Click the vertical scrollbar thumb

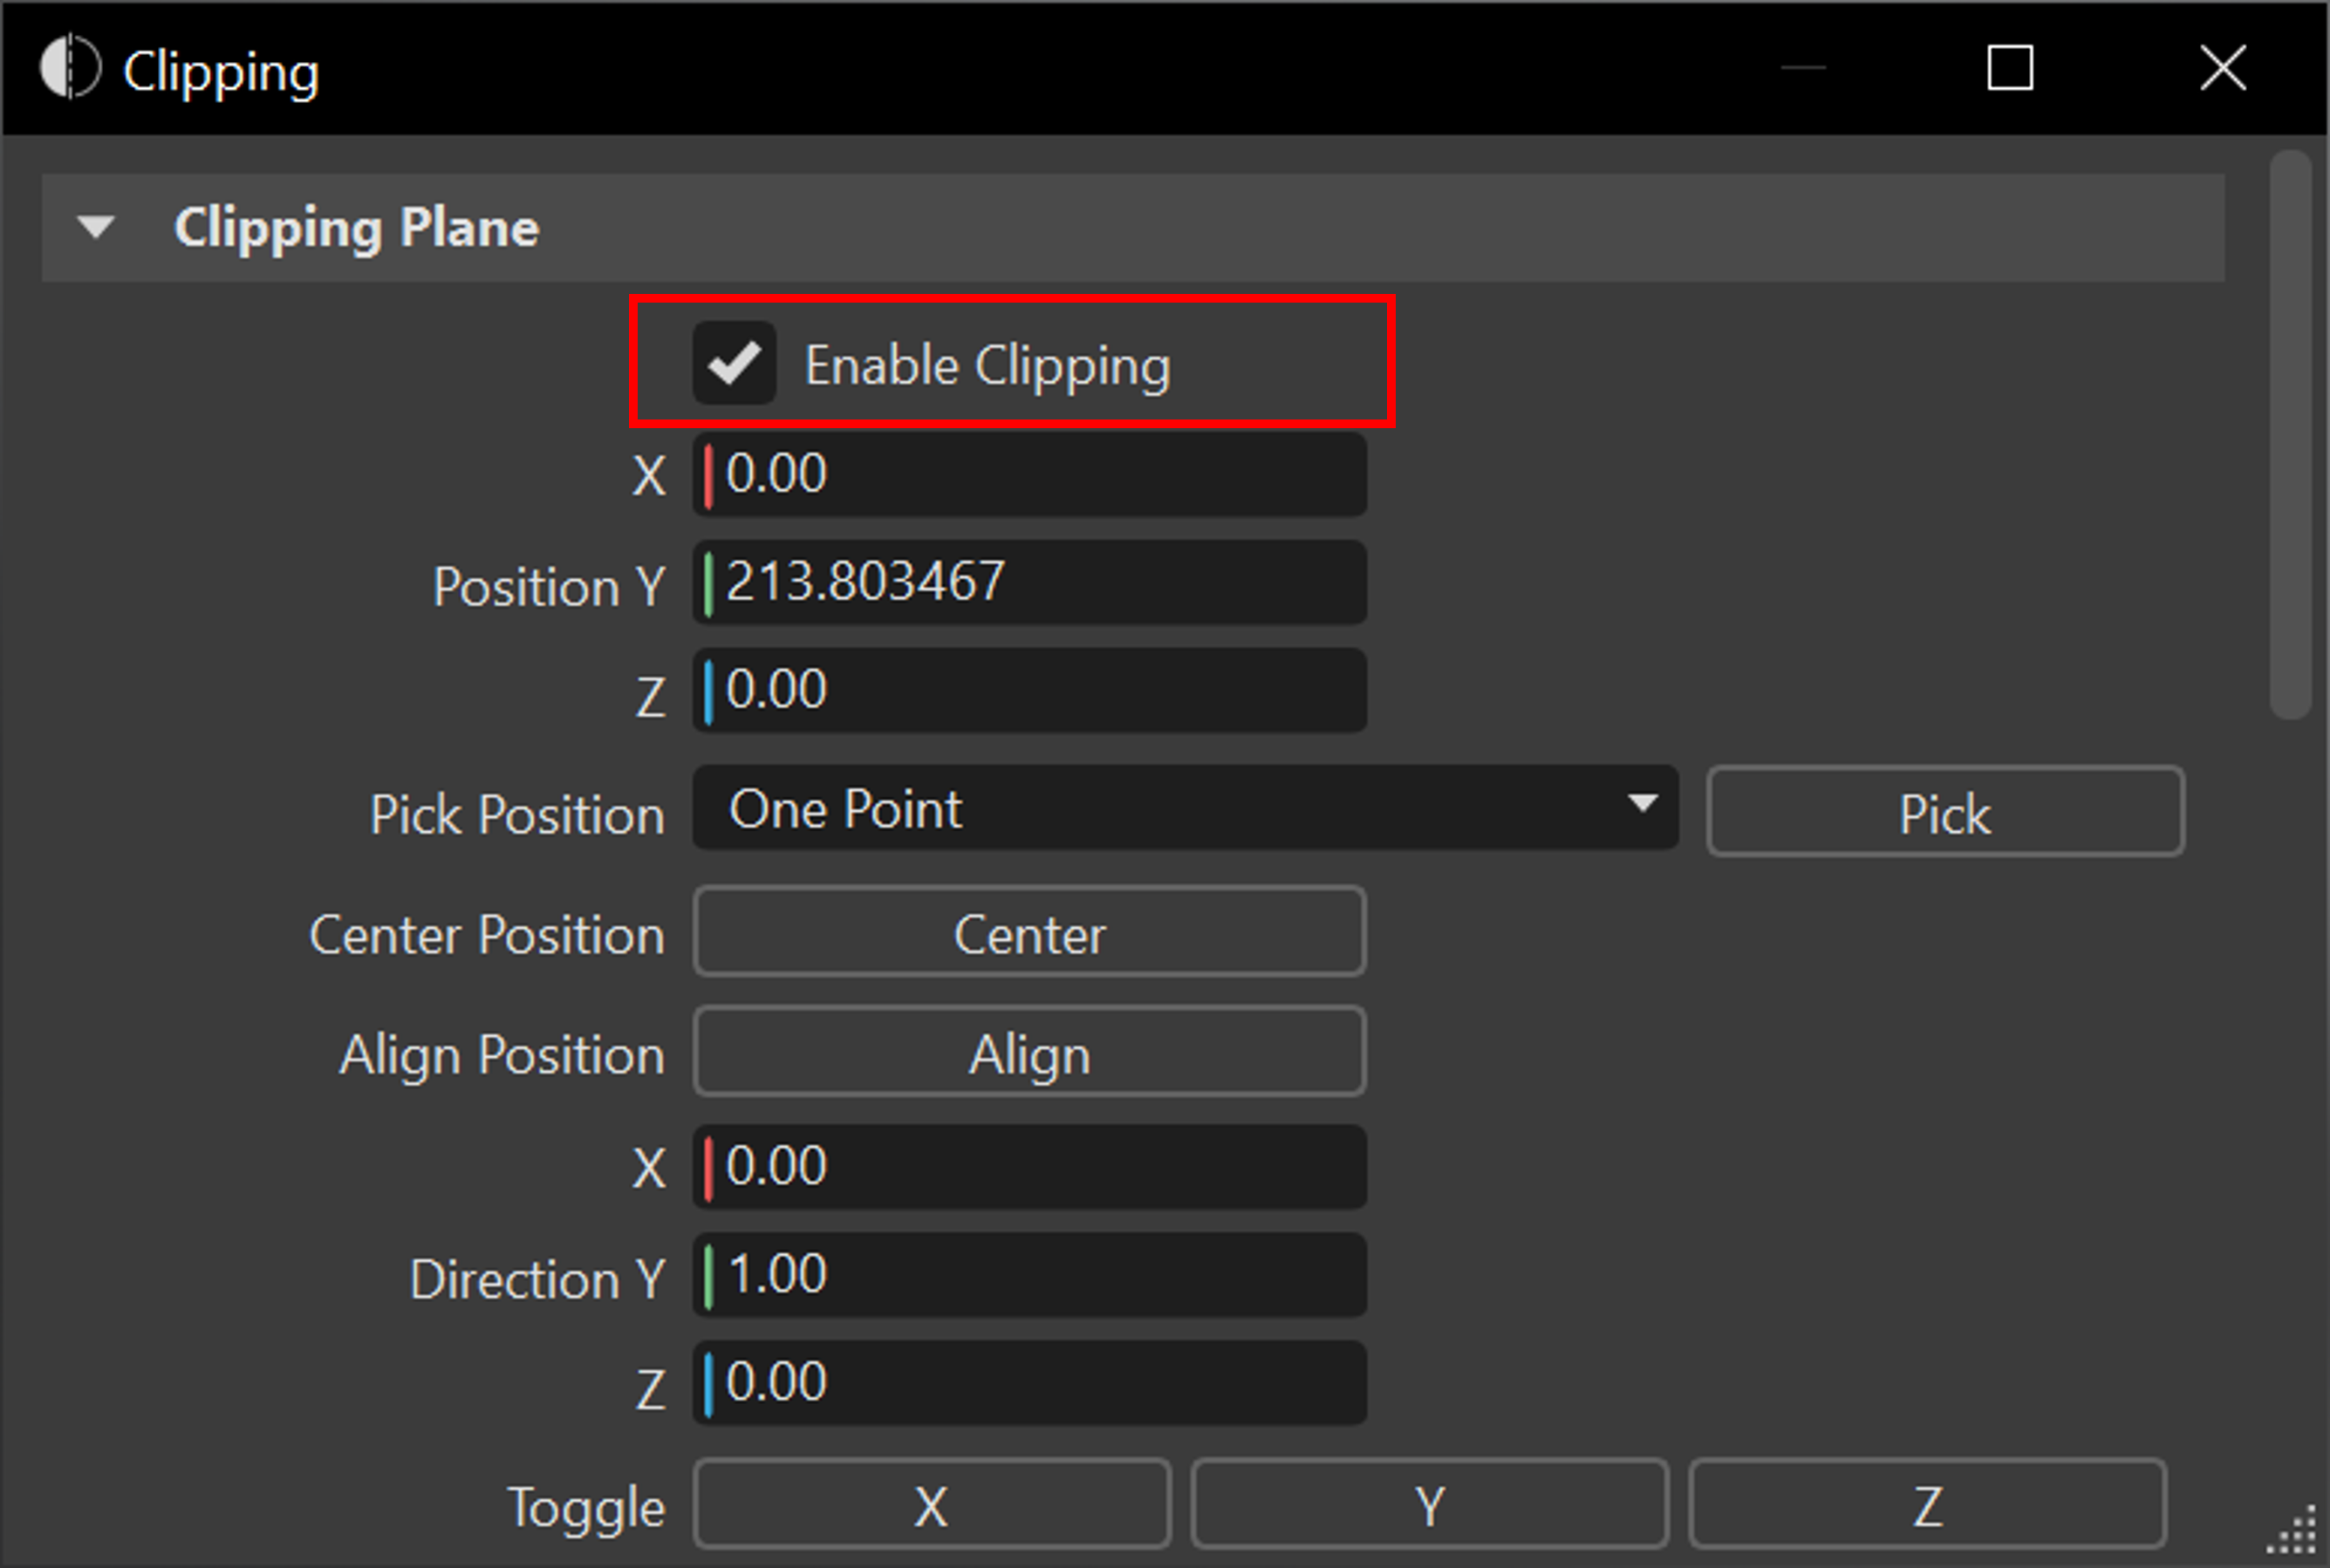[x=2289, y=435]
